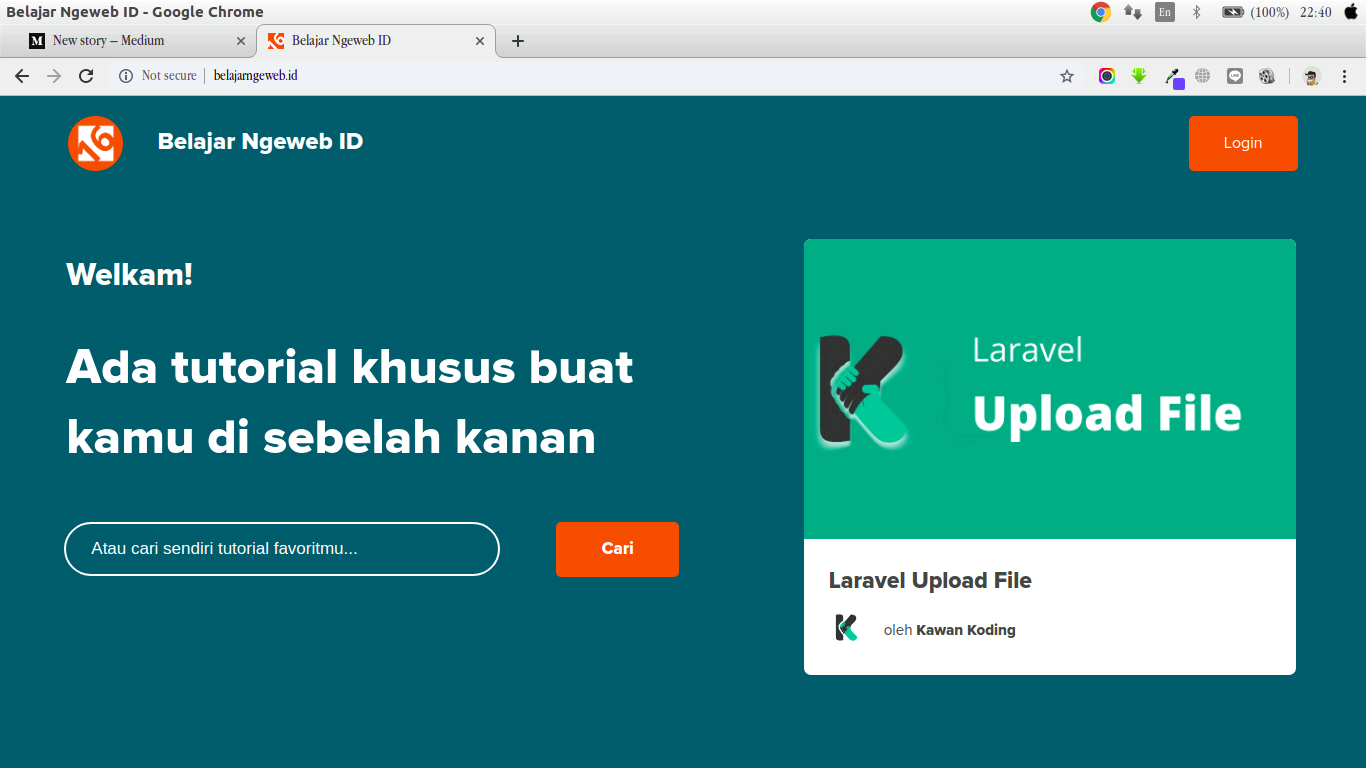Open the Chrome profile avatar
Screen dimensions: 1366x768
point(1311,76)
